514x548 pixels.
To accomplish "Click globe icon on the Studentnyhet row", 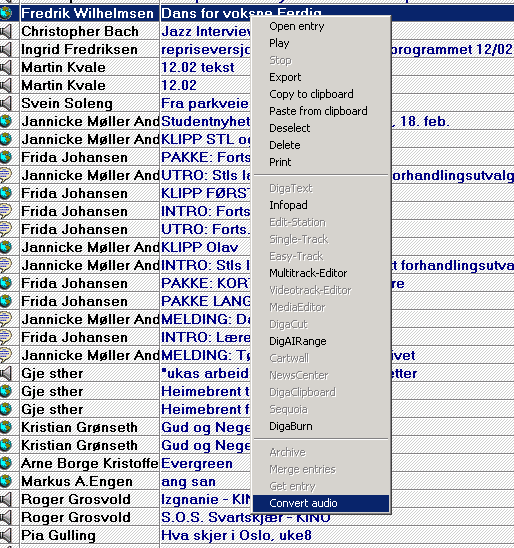I will [6, 121].
